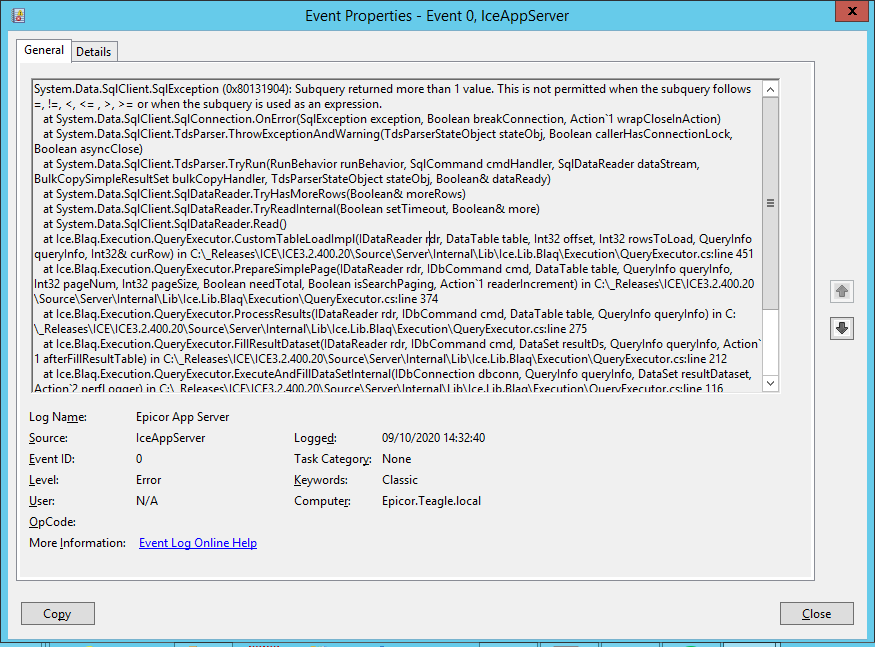Click inside the SqlException message text
This screenshot has width=875, height=647.
tap(392, 97)
